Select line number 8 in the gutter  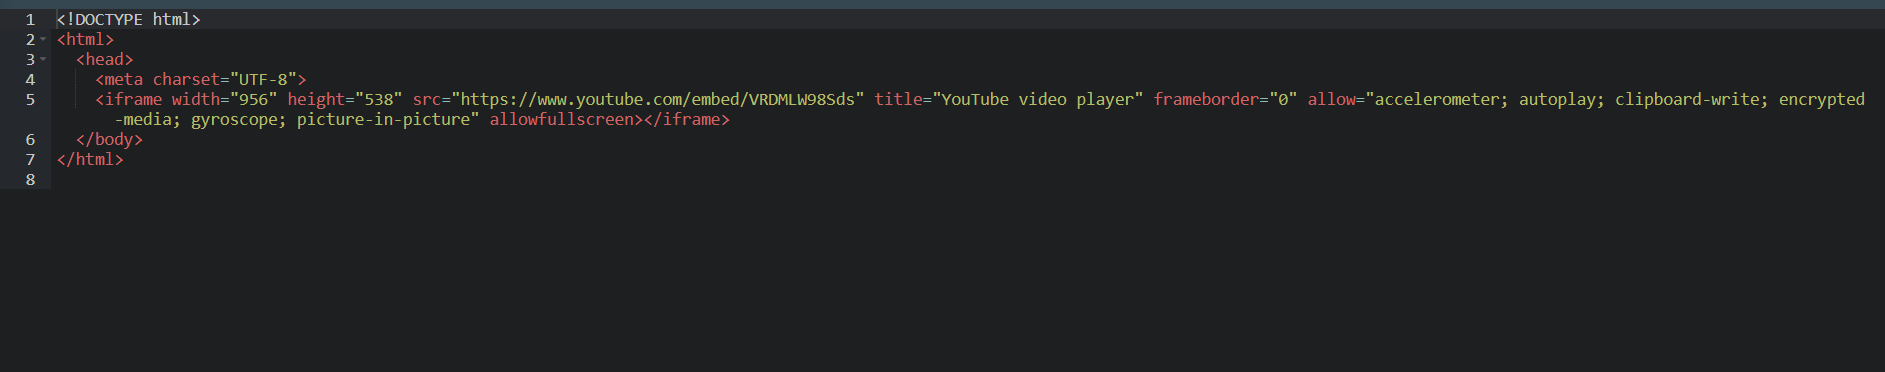pos(30,179)
